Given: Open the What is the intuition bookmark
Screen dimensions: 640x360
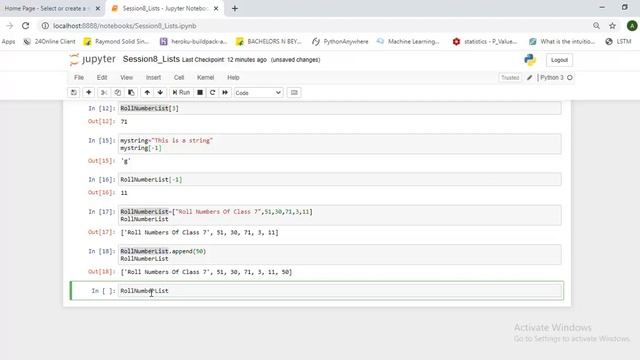Looking at the screenshot, I should 562,42.
